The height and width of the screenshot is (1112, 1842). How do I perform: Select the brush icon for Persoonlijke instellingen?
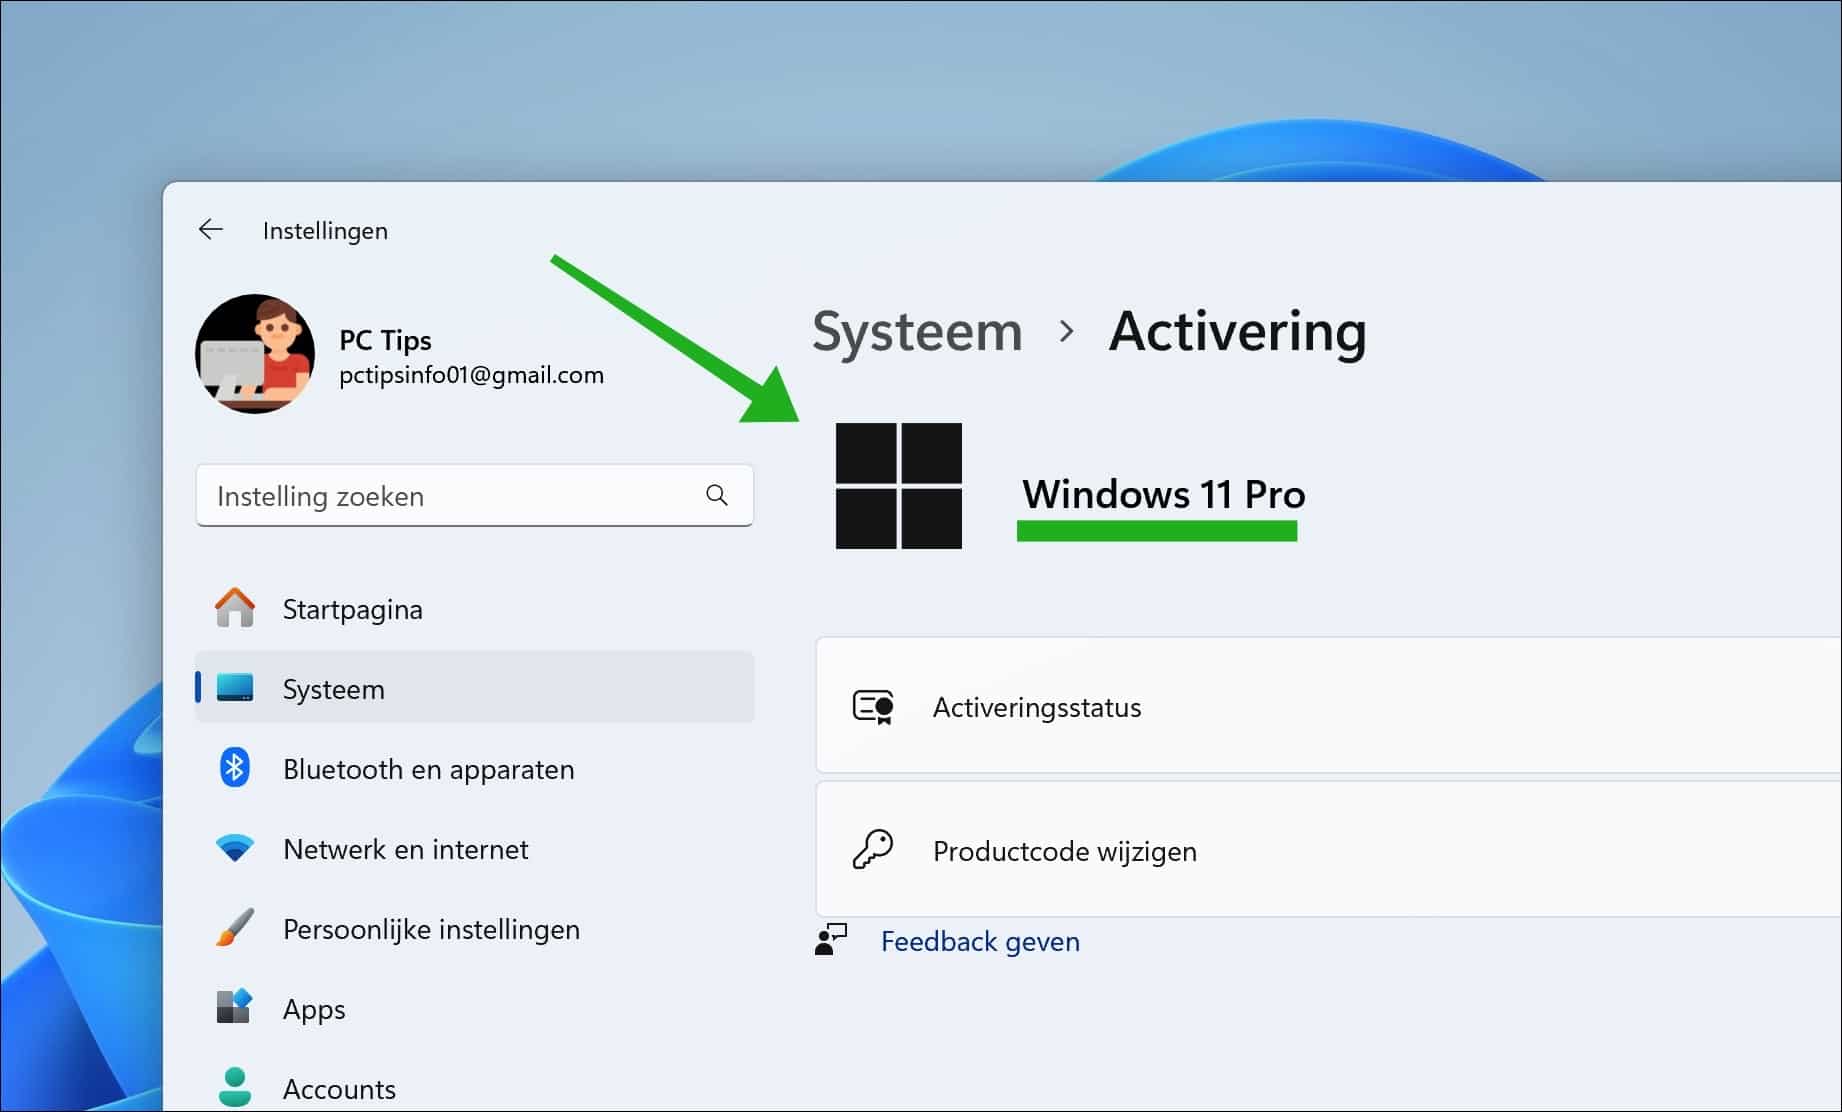tap(233, 928)
